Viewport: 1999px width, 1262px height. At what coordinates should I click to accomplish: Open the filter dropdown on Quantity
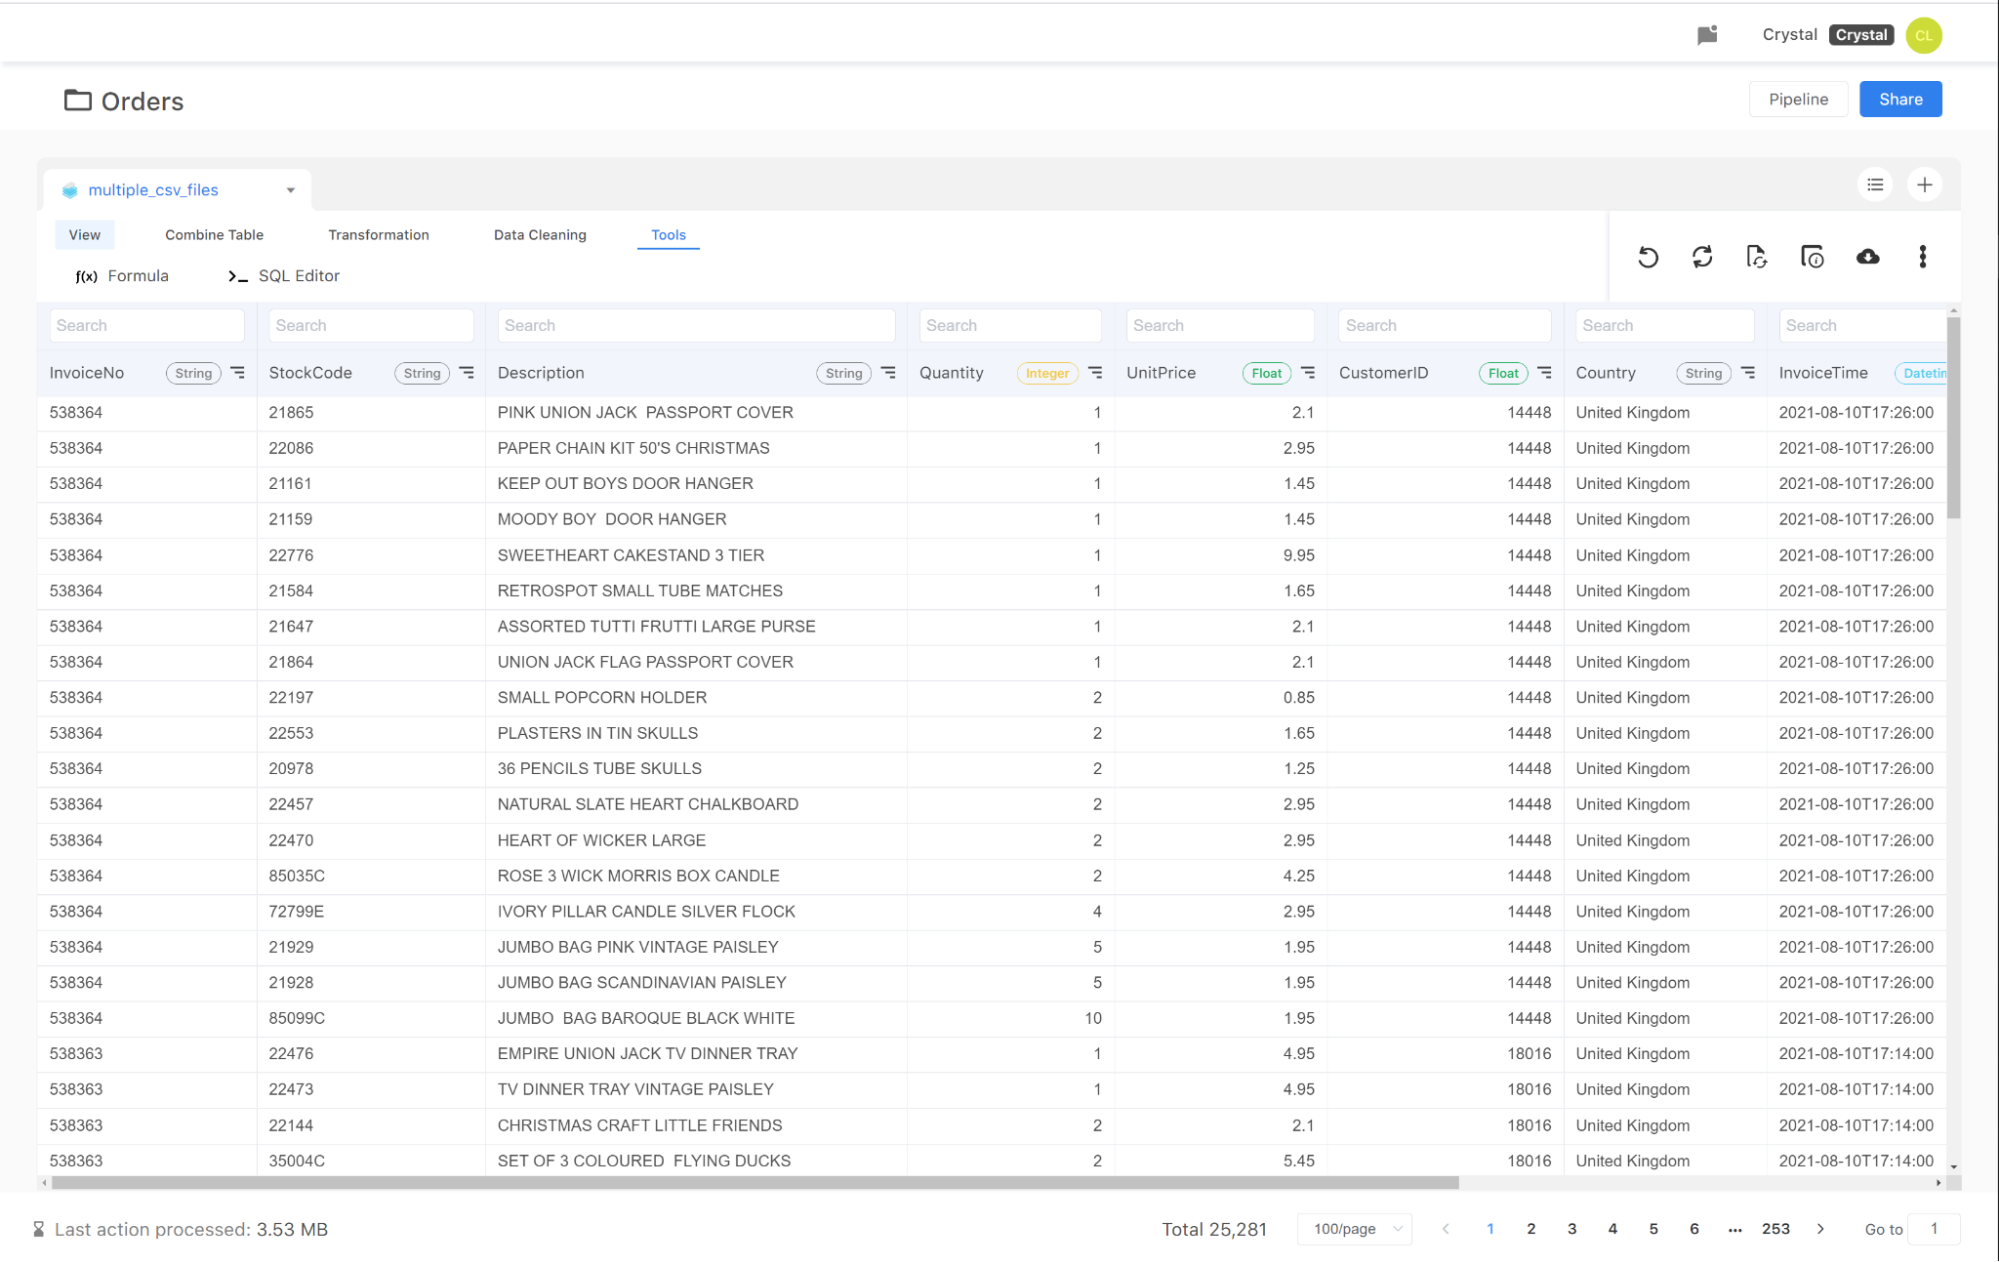click(x=1096, y=372)
